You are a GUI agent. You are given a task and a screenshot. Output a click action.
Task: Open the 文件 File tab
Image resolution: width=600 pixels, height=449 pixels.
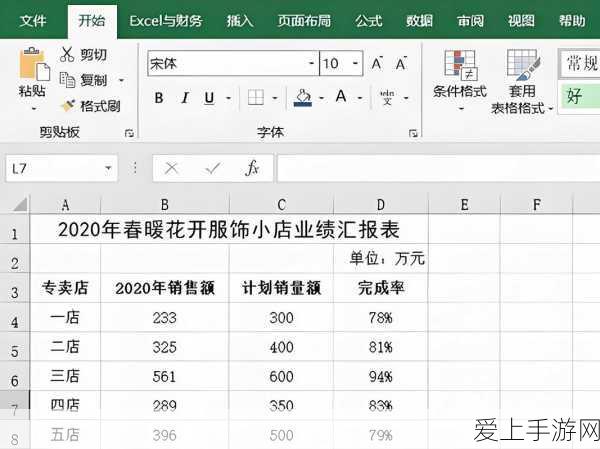(x=33, y=20)
